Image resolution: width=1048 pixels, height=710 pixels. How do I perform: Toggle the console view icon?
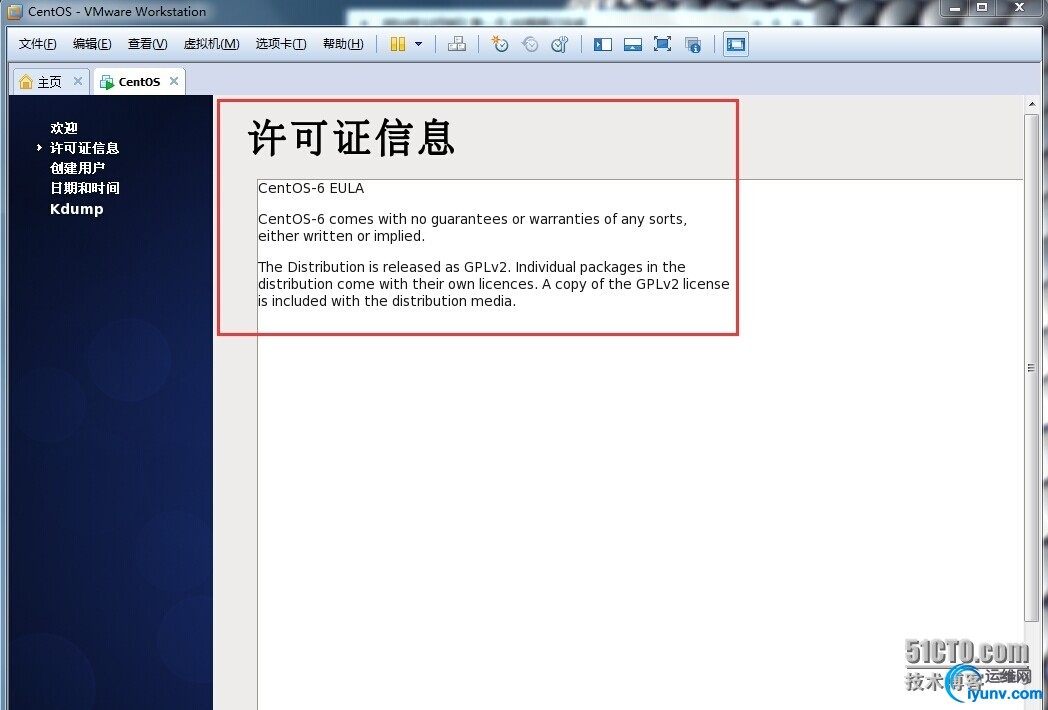point(736,44)
